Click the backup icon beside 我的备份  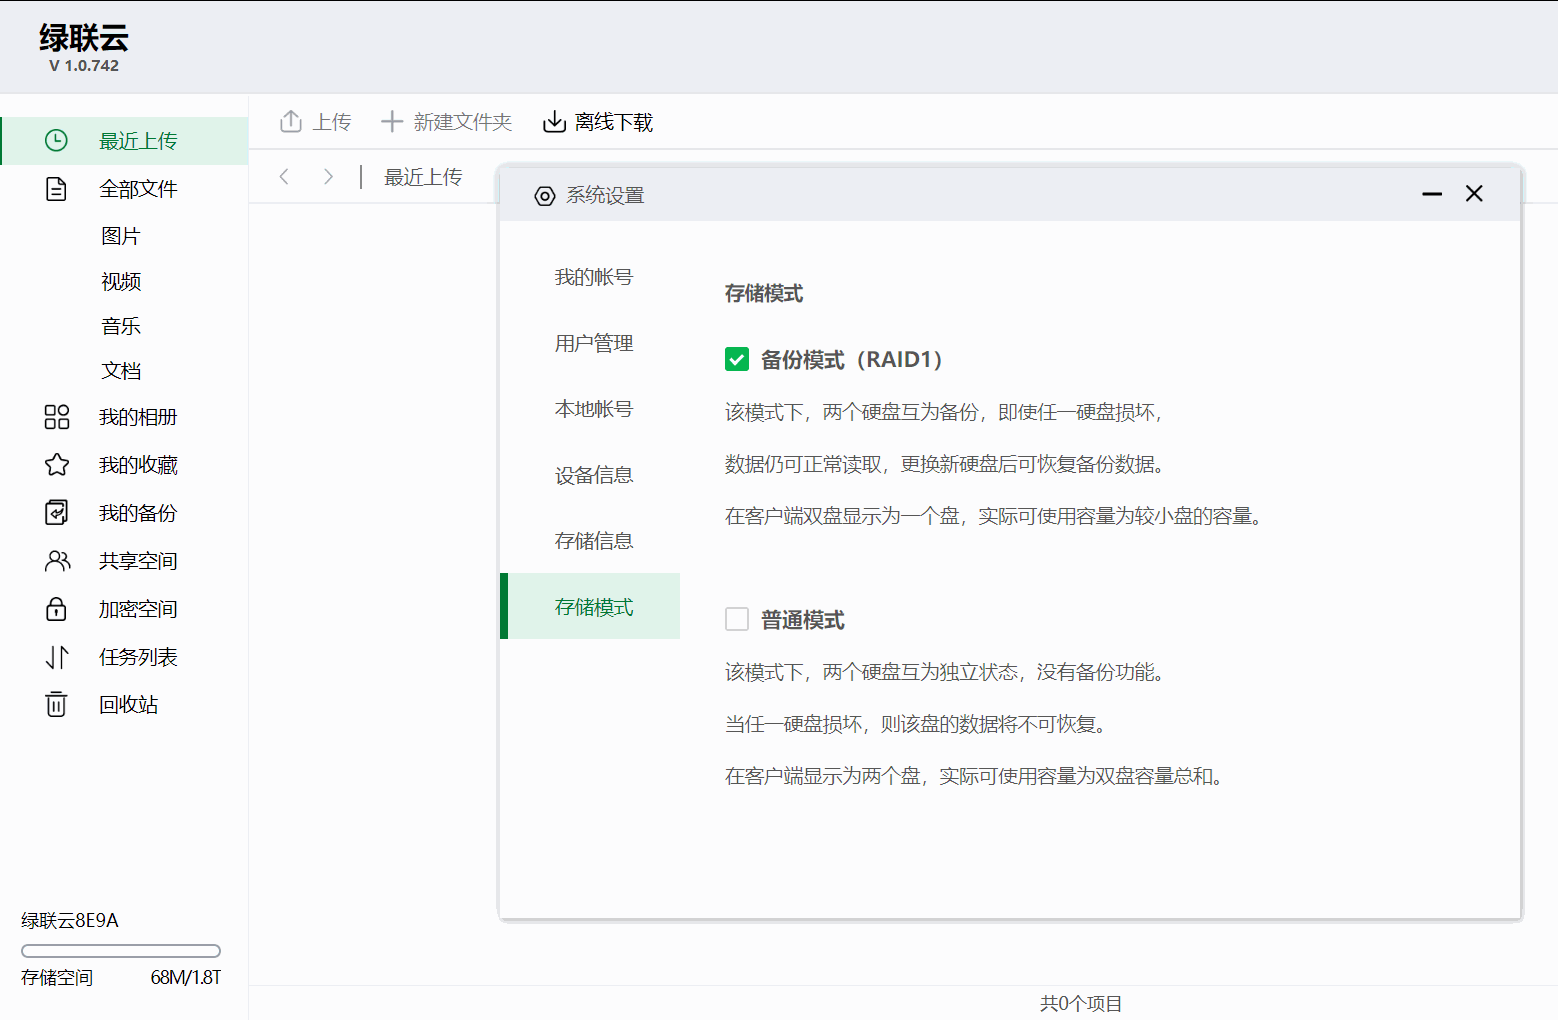tap(57, 513)
